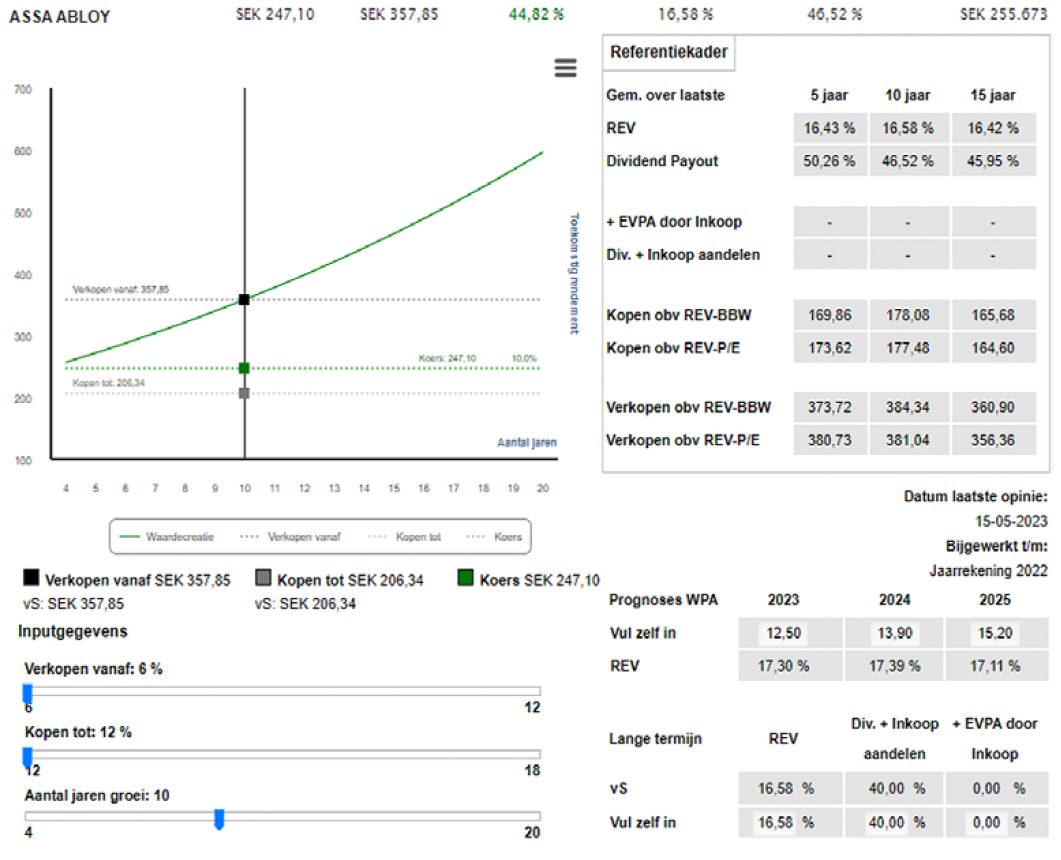Click the 2025 REV forecast 17,11 %

click(x=995, y=666)
